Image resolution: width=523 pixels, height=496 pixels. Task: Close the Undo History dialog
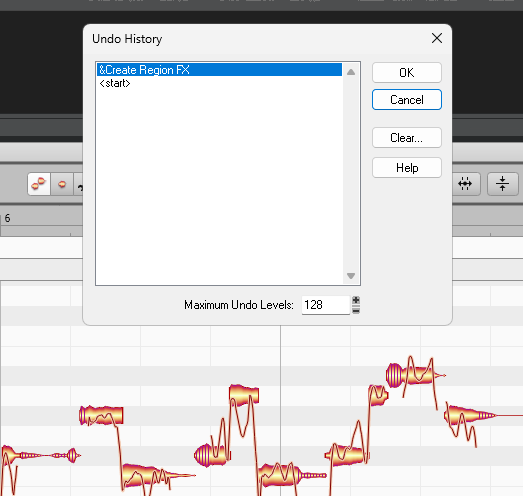point(437,38)
